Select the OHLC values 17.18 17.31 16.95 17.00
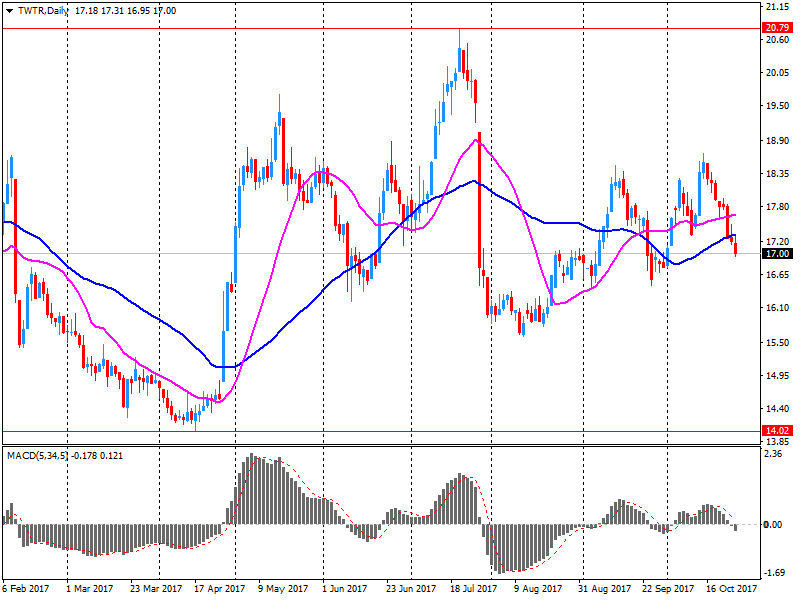The width and height of the screenshot is (800, 600). pos(126,11)
